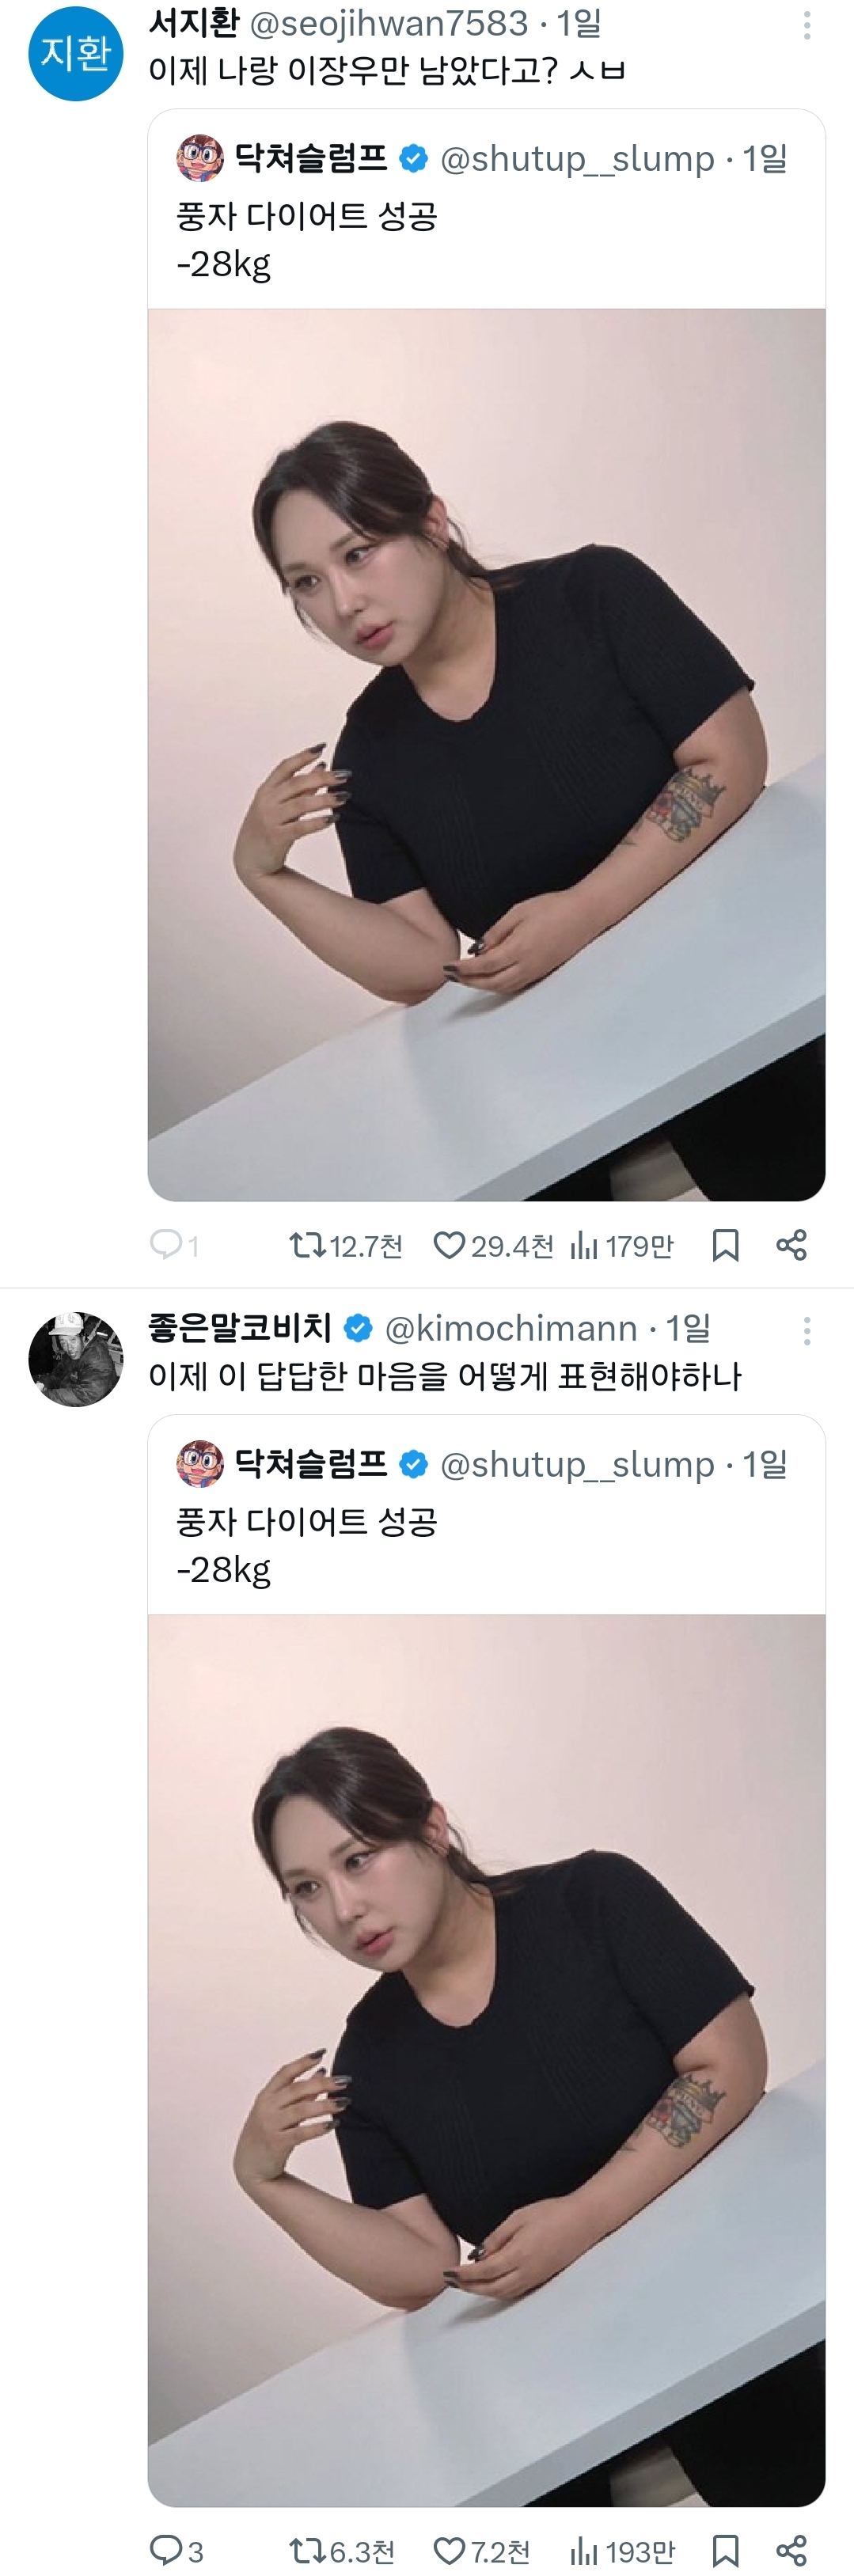This screenshot has height=2576, width=854.
Task: Bookmark 좋은말코비치's tweet
Action: click(x=726, y=2550)
